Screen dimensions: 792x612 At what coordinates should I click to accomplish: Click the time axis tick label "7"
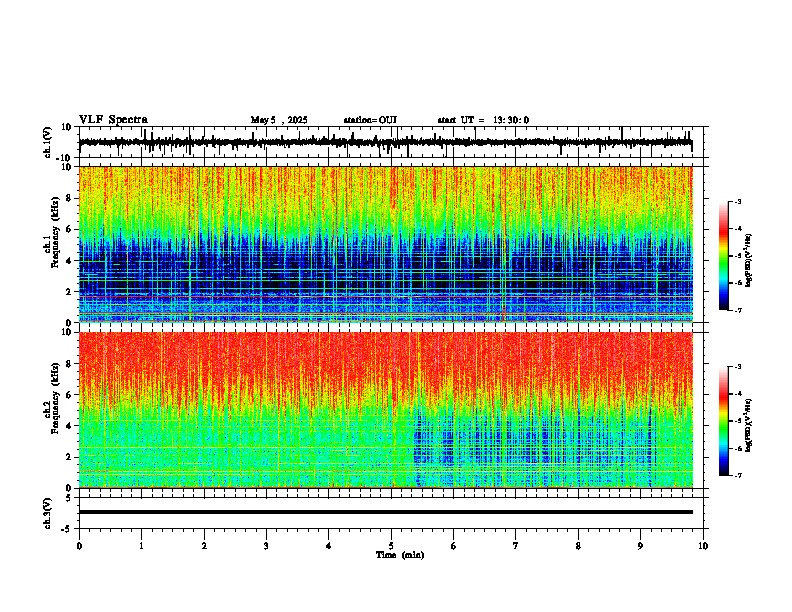pos(516,546)
